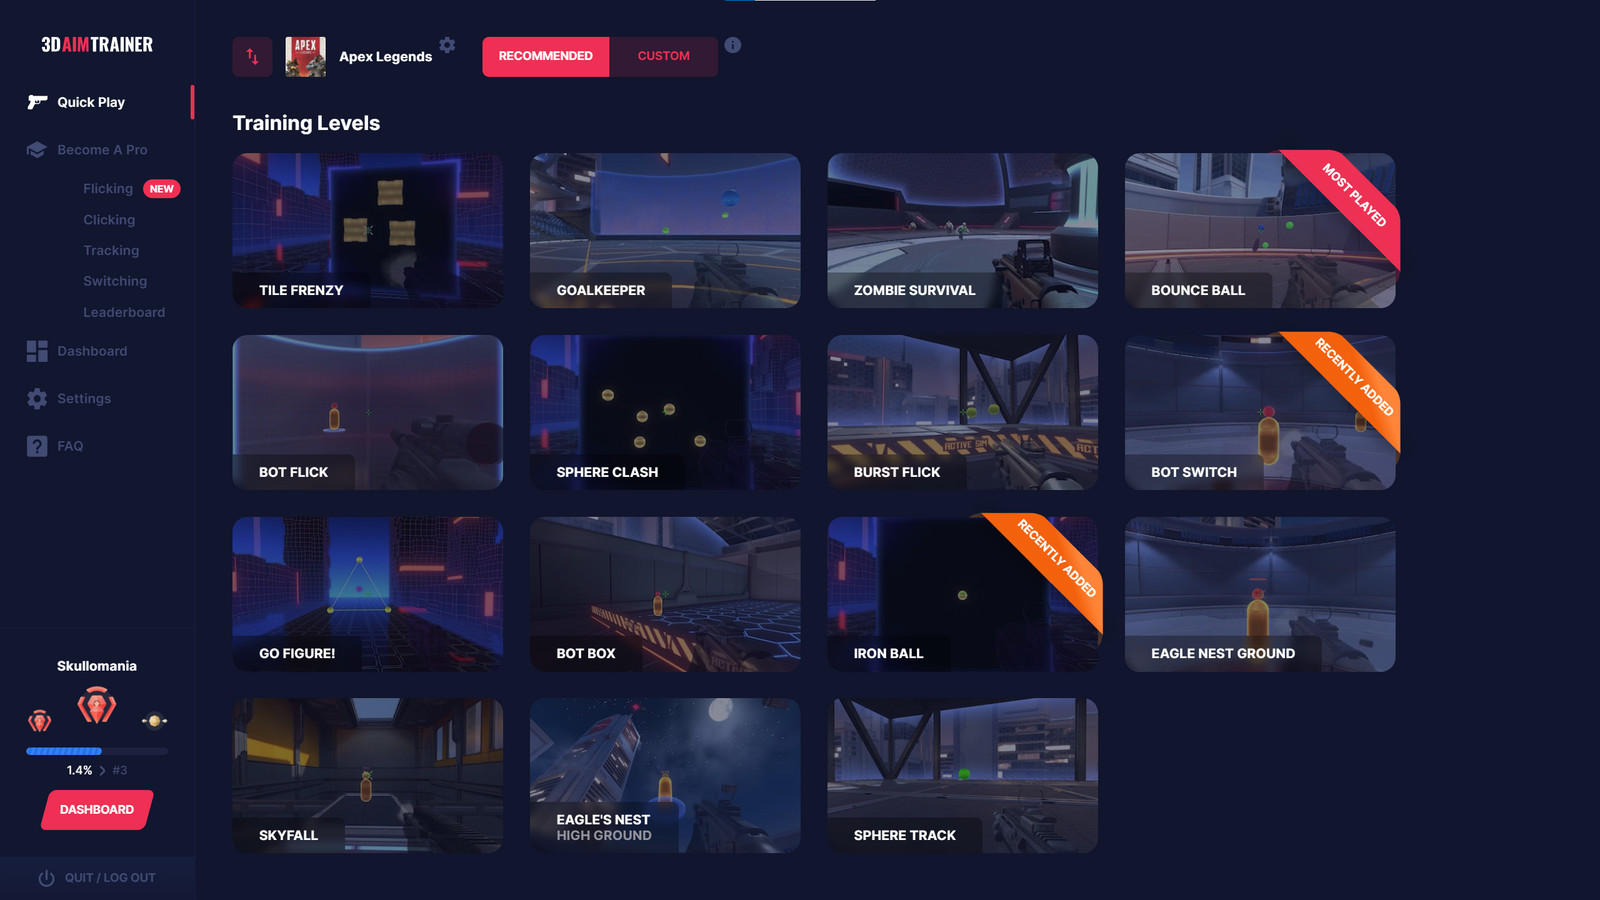Launch the Tile Frenzy level

pos(367,230)
